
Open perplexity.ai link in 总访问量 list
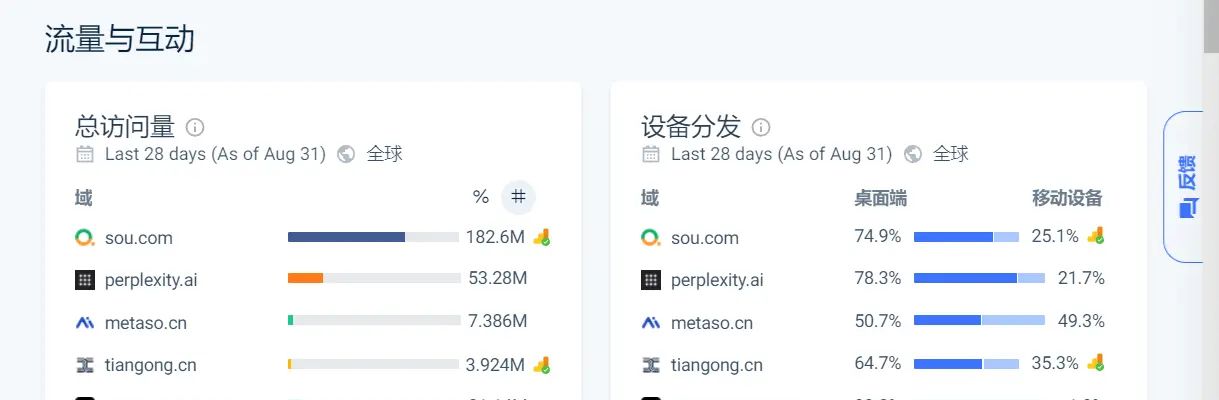pos(151,280)
